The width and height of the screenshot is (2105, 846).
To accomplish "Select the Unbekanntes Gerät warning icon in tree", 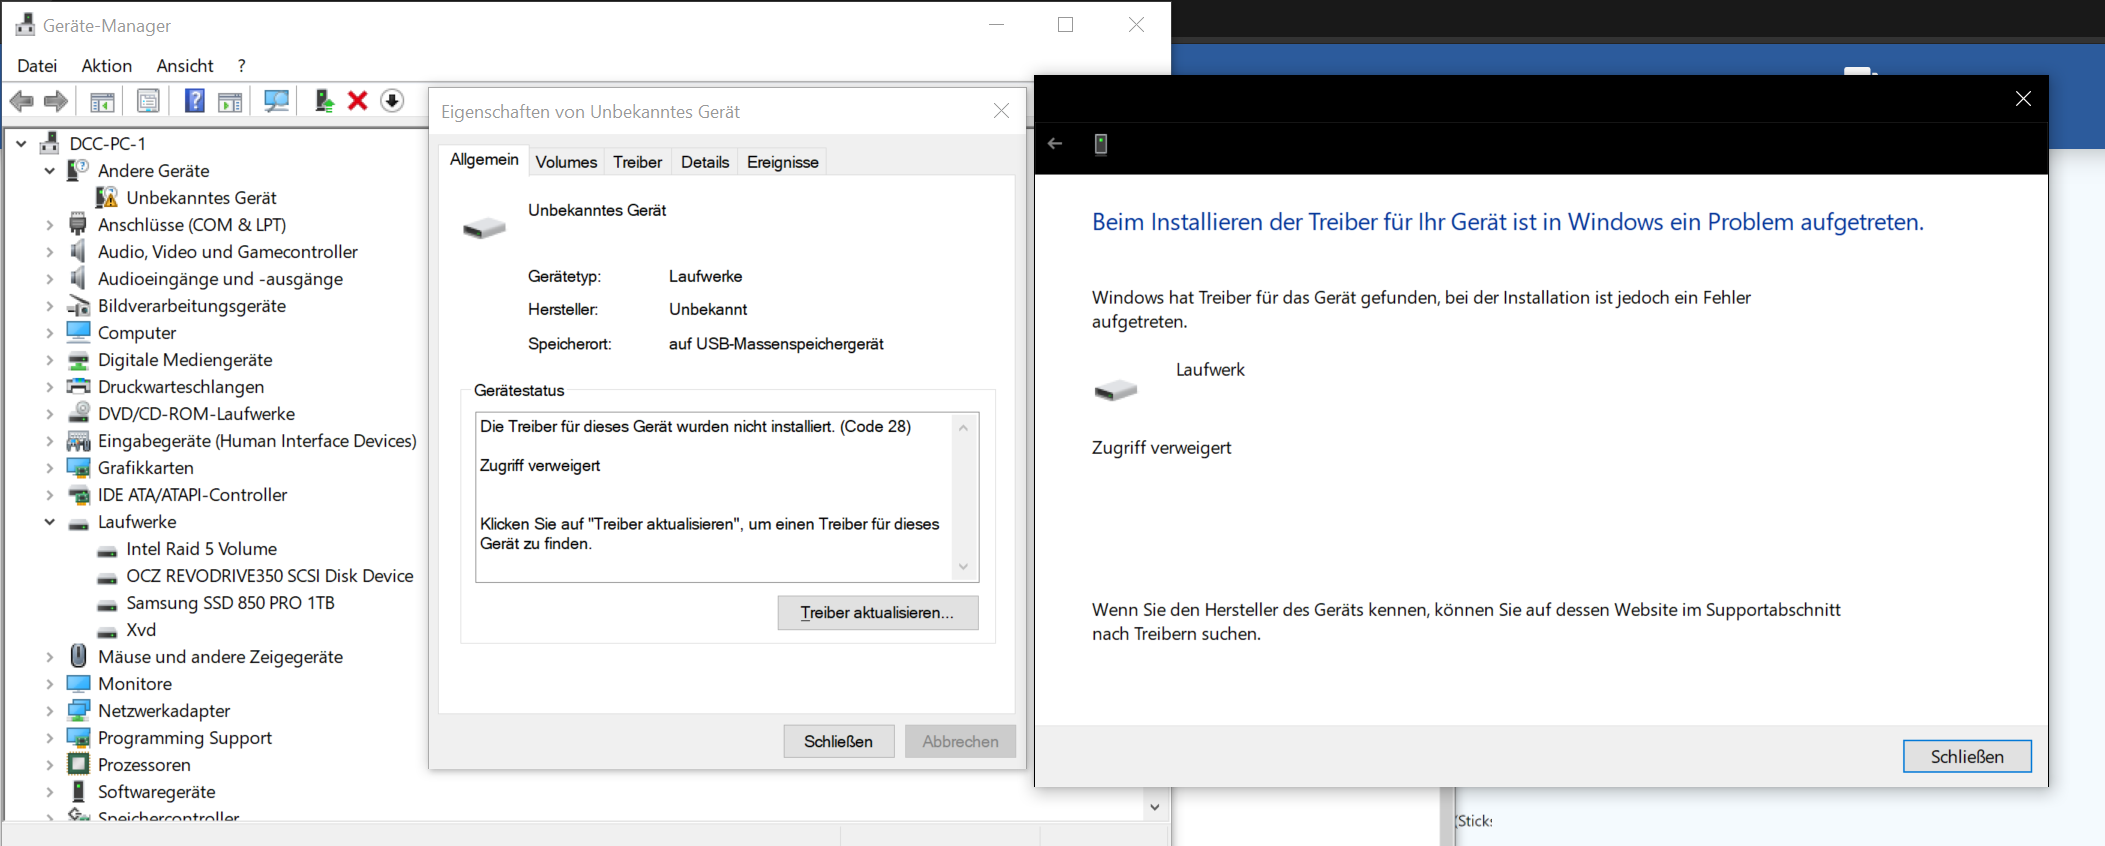I will 107,198.
